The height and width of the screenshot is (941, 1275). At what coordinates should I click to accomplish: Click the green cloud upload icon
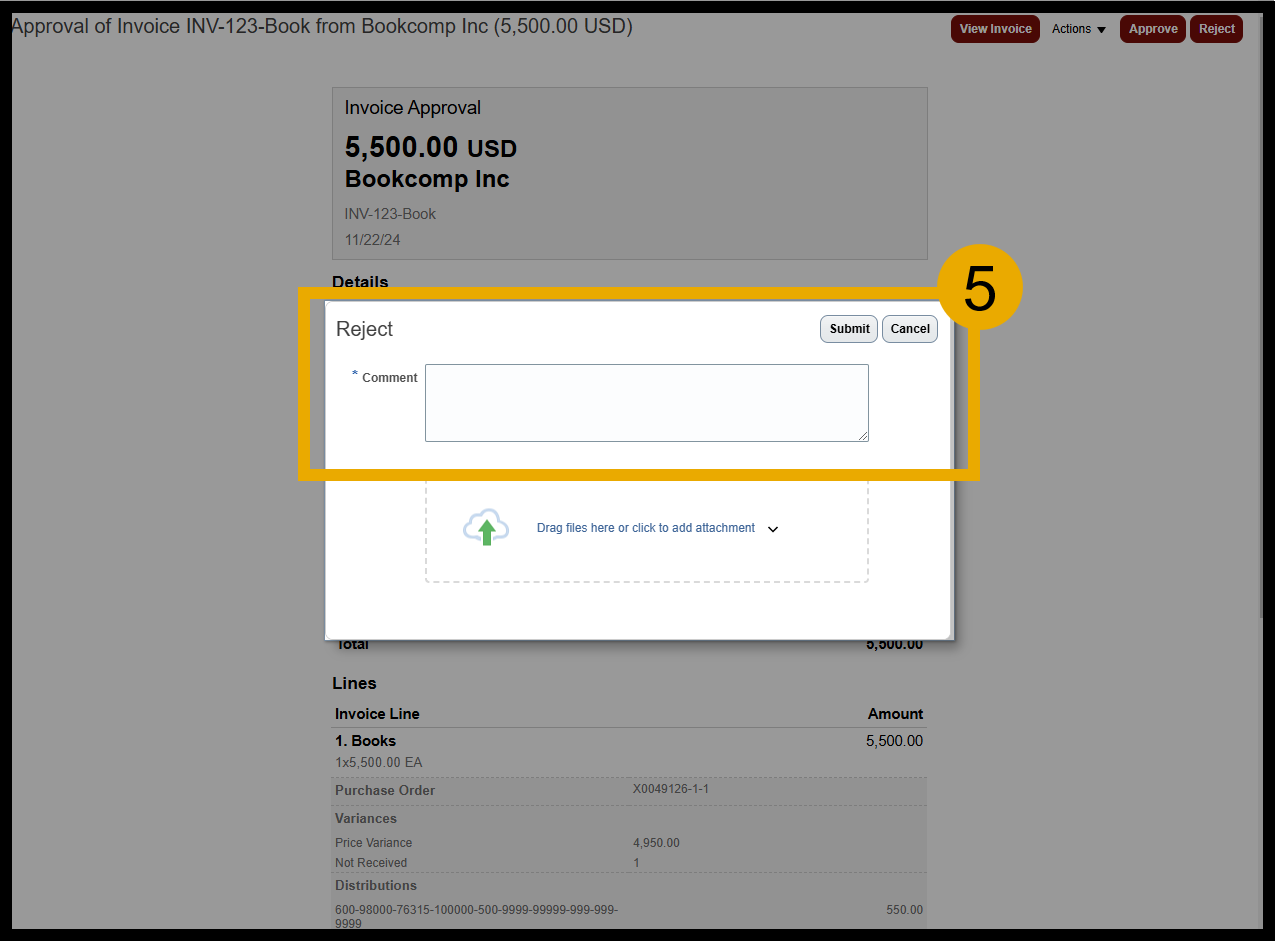[486, 527]
